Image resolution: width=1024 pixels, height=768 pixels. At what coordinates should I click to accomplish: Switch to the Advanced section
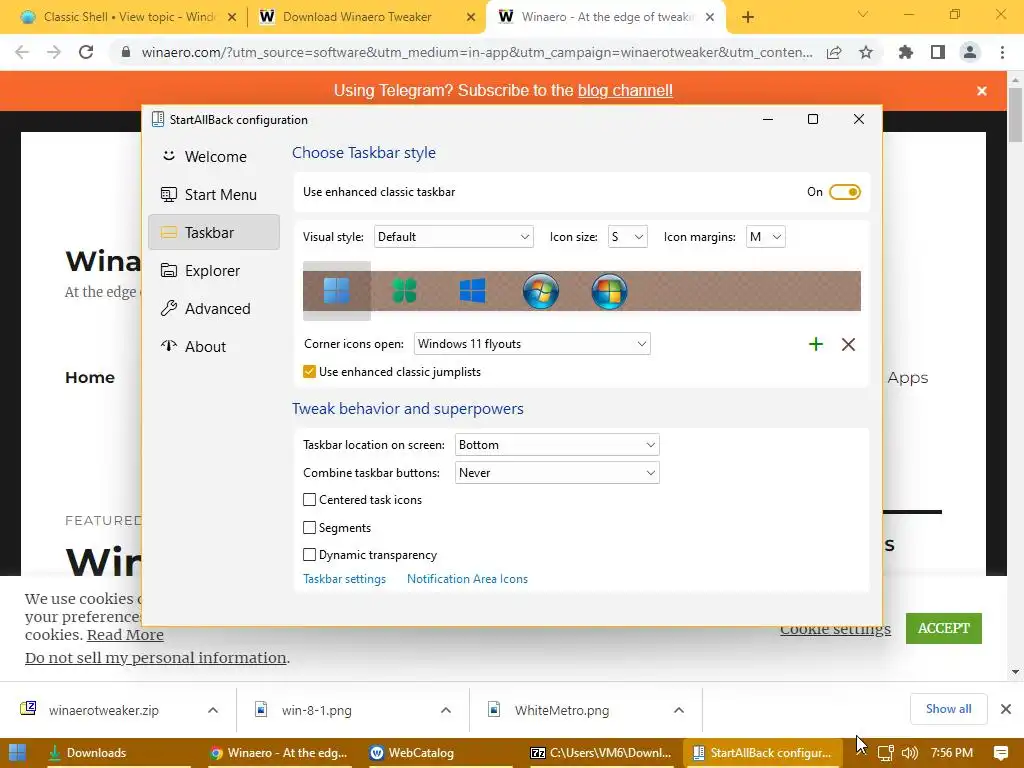click(214, 308)
